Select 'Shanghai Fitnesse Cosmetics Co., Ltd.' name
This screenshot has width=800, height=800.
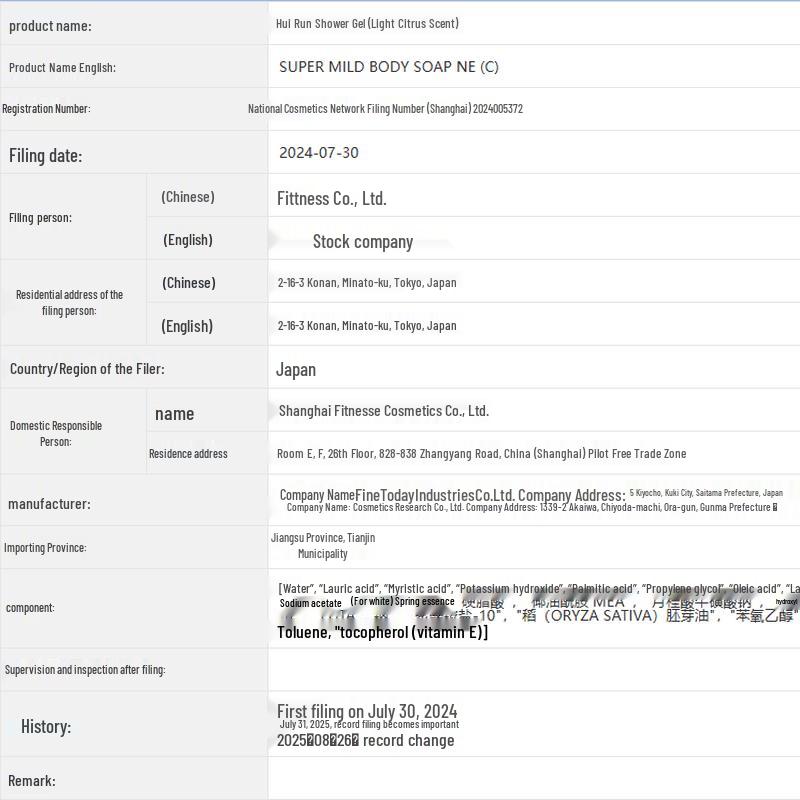pos(383,411)
